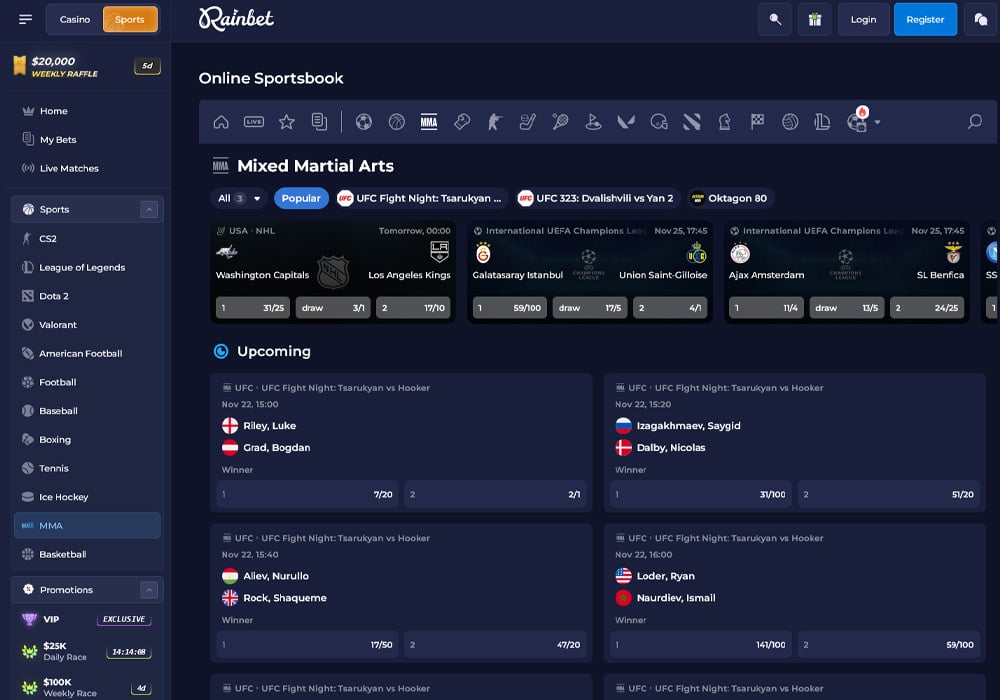The image size is (1000, 700).
Task: Toggle the hamburger sidebar menu
Action: 25,19
